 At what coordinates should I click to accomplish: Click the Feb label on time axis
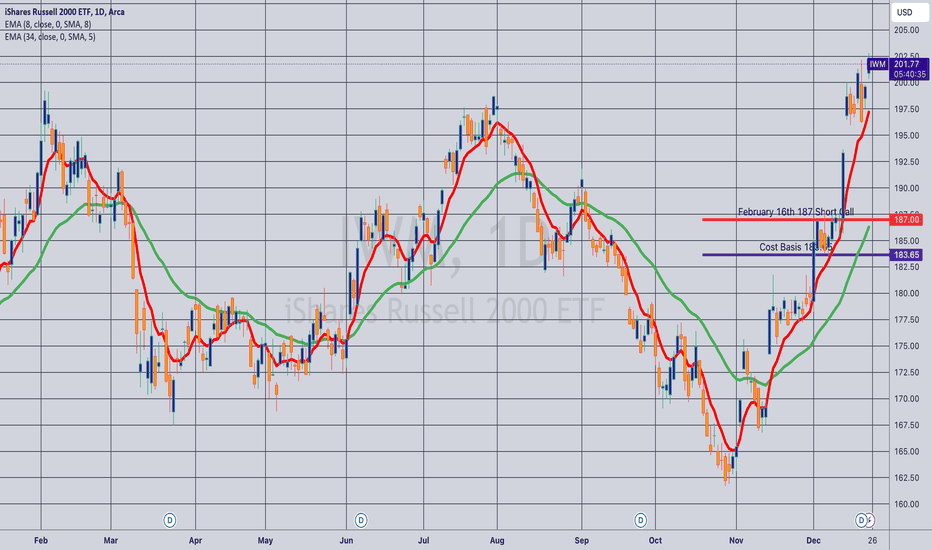click(40, 540)
